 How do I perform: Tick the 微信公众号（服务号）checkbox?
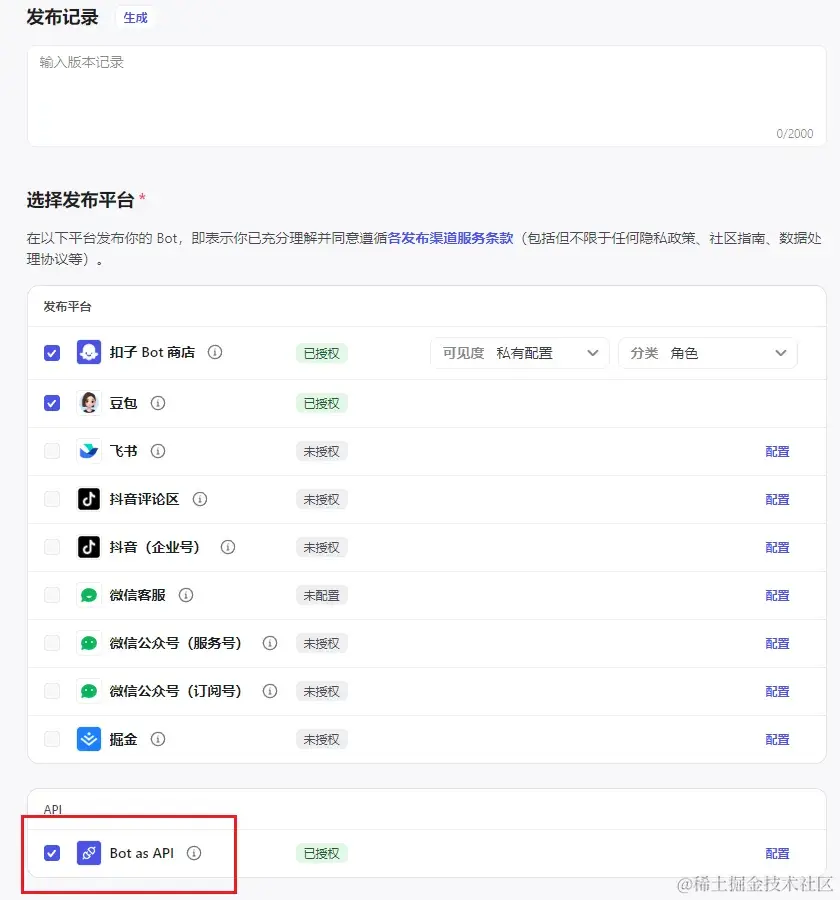tap(52, 643)
